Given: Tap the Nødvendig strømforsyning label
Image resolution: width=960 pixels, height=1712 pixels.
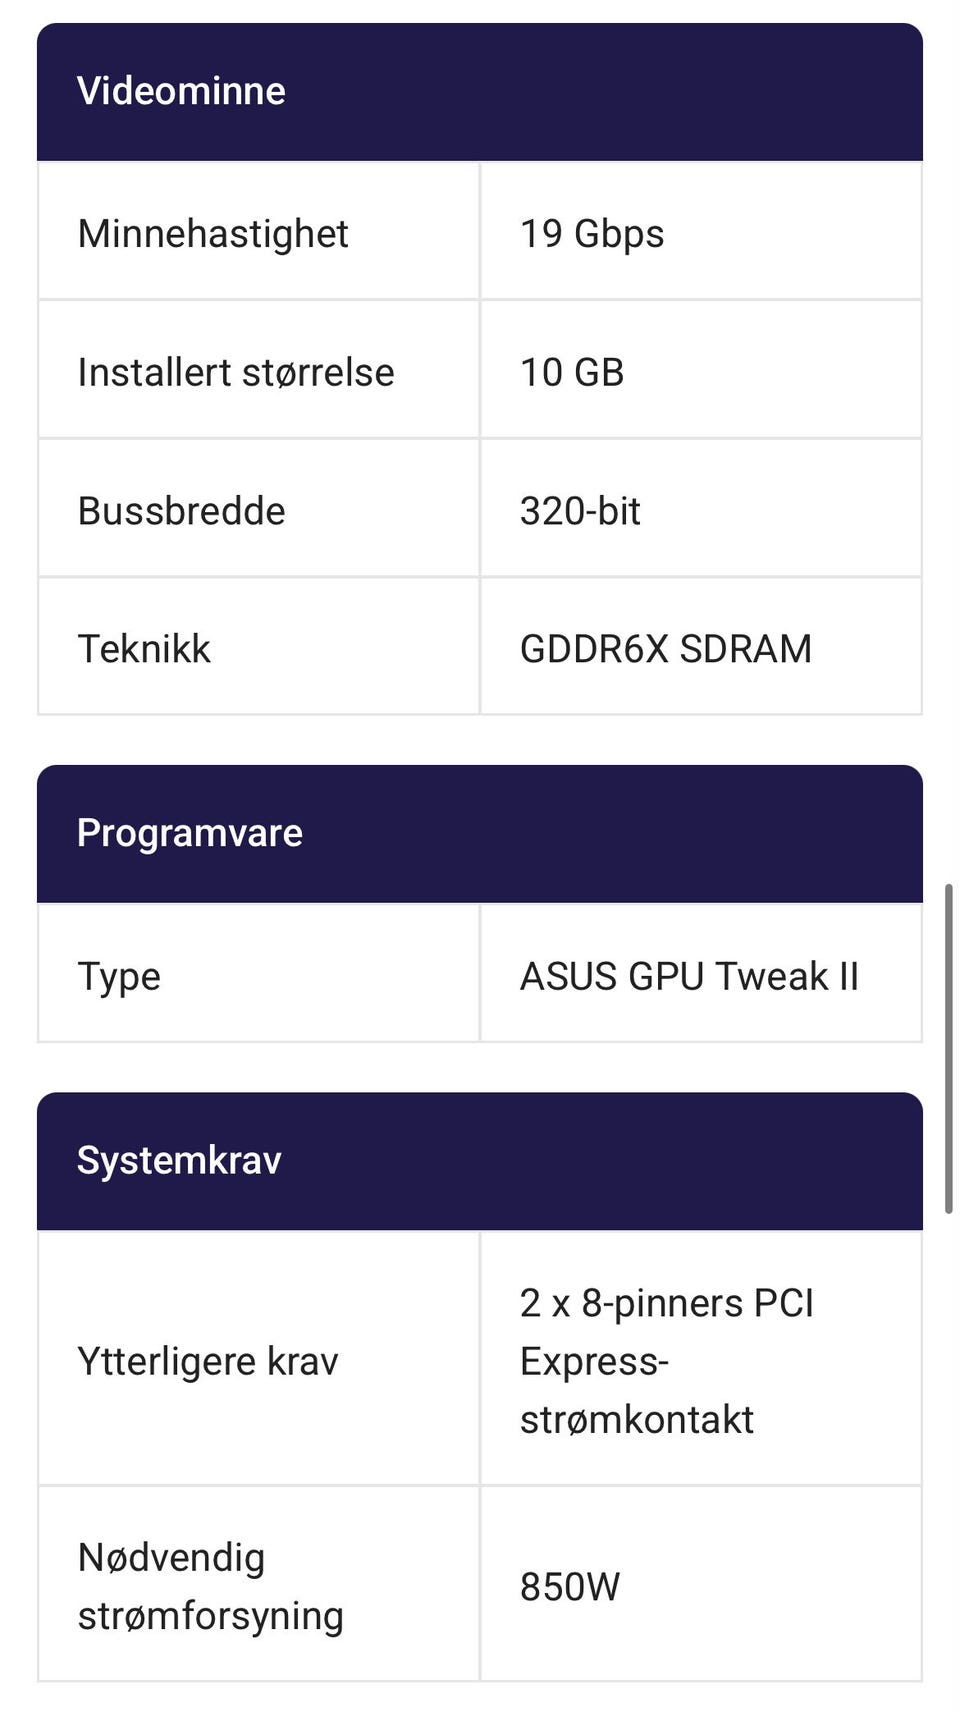Looking at the screenshot, I should (210, 1586).
